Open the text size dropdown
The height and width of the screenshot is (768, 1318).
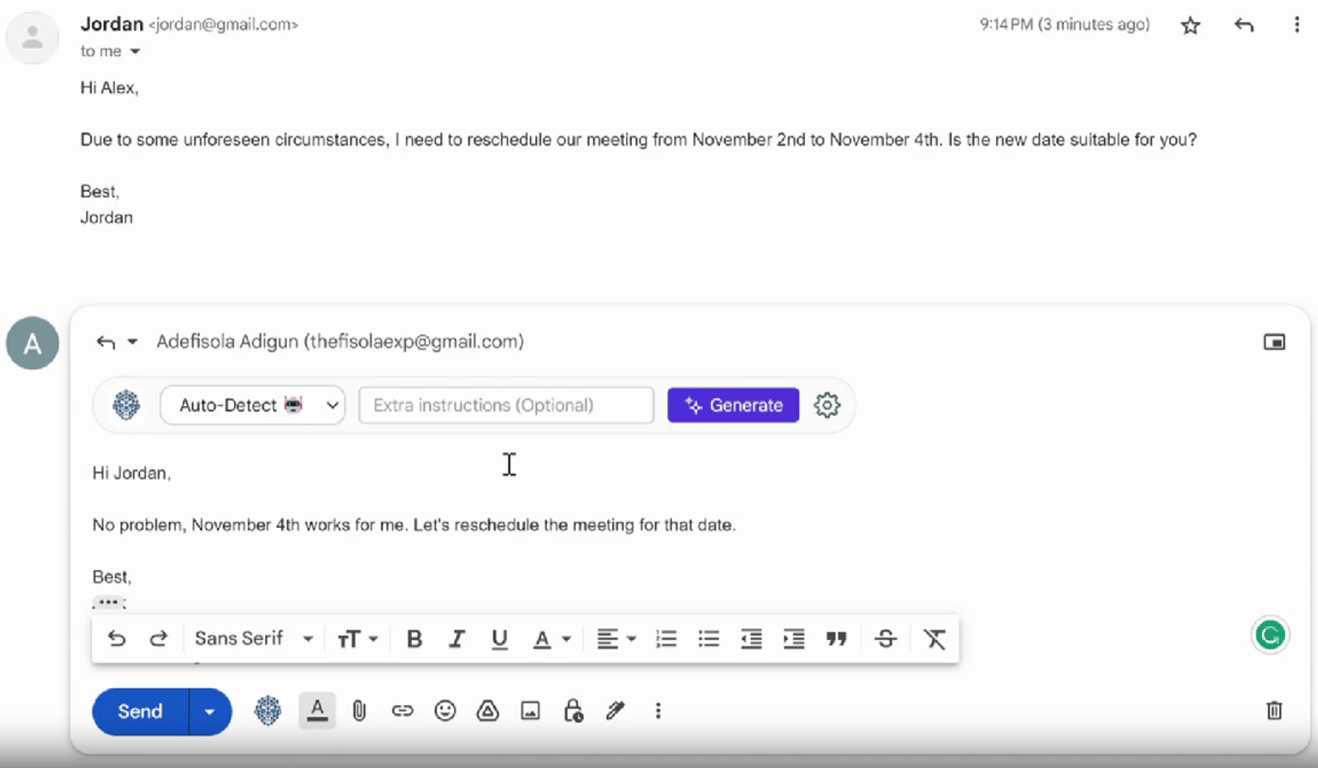point(357,639)
